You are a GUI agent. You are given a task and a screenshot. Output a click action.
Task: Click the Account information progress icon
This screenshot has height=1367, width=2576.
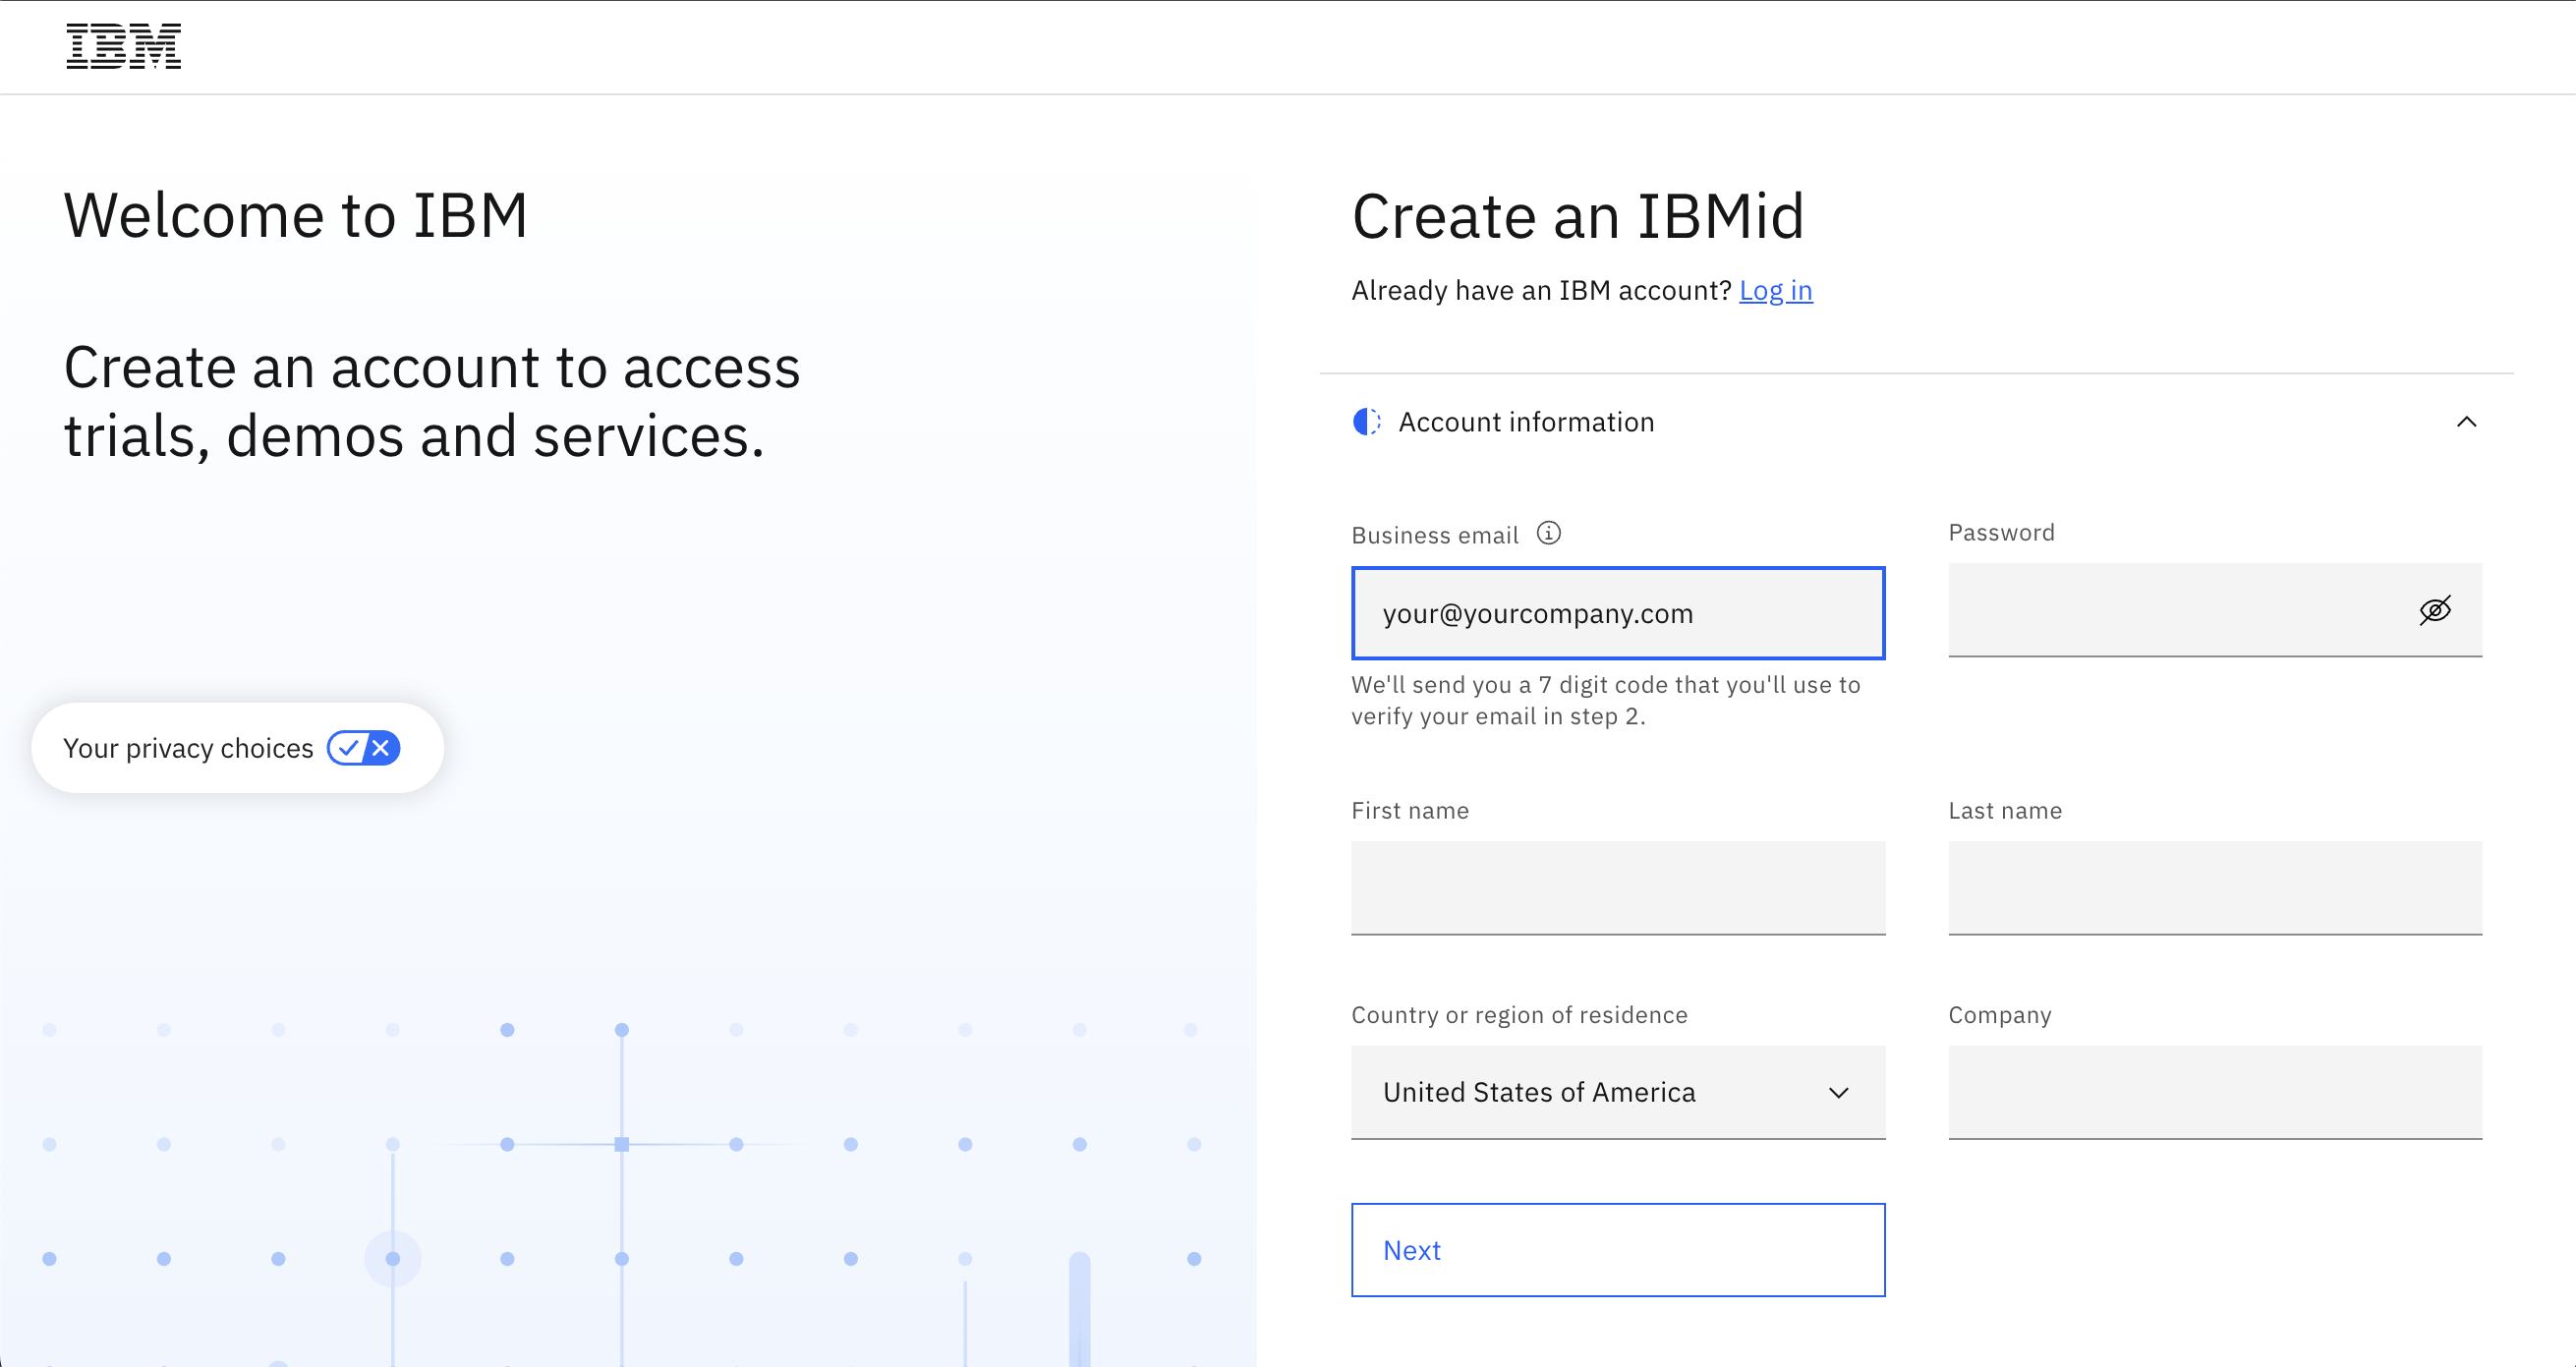point(1366,422)
